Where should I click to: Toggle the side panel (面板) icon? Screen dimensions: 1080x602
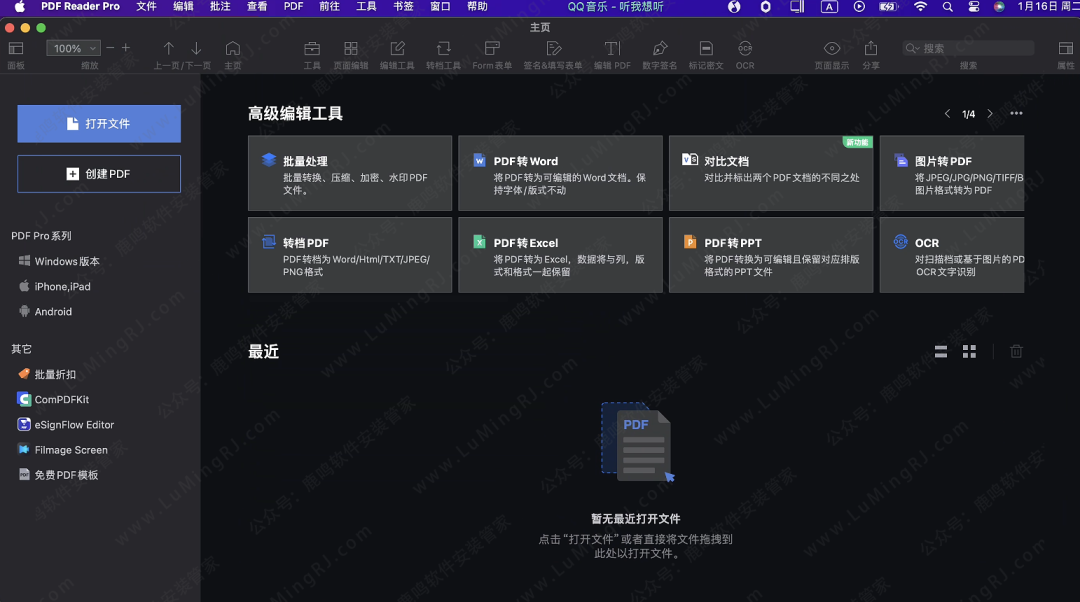tap(16, 48)
